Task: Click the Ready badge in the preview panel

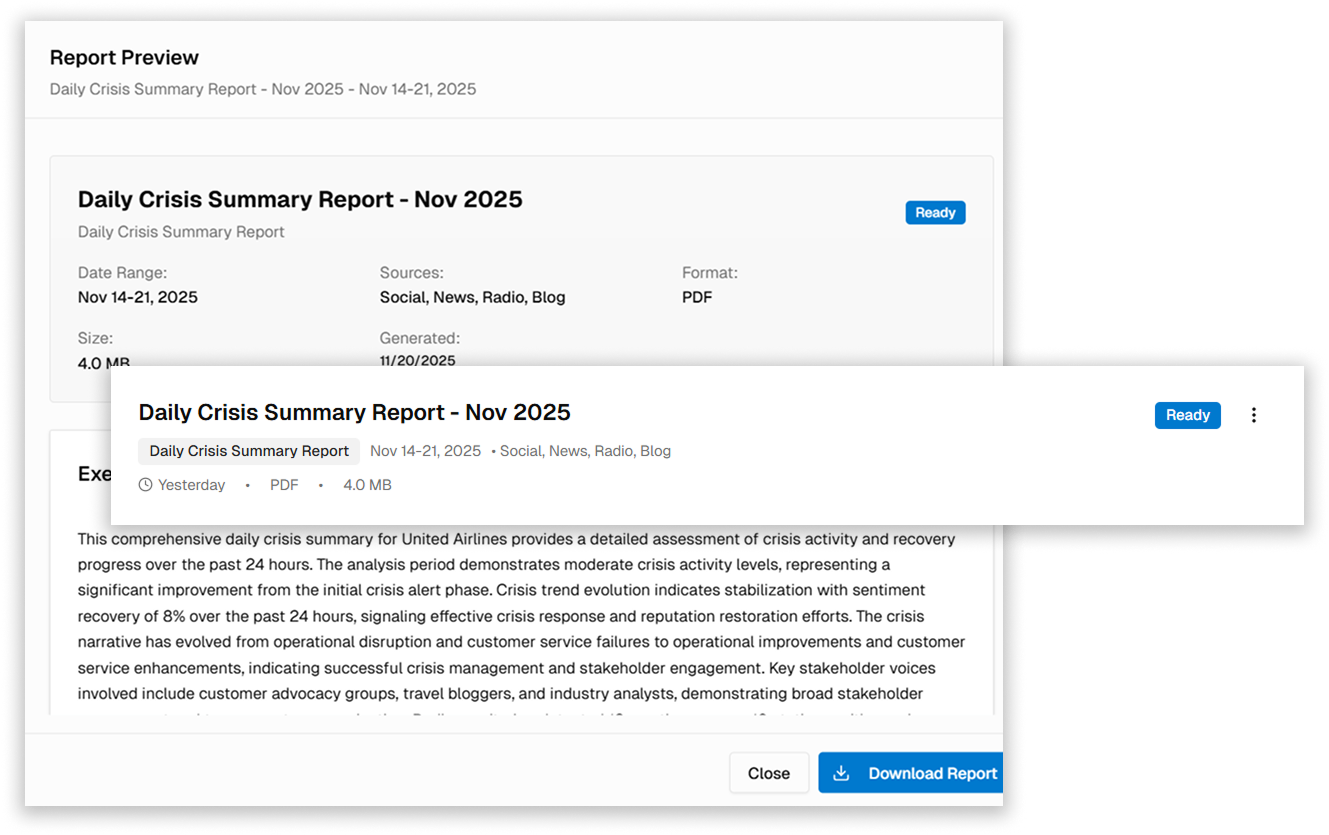Action: [x=935, y=212]
